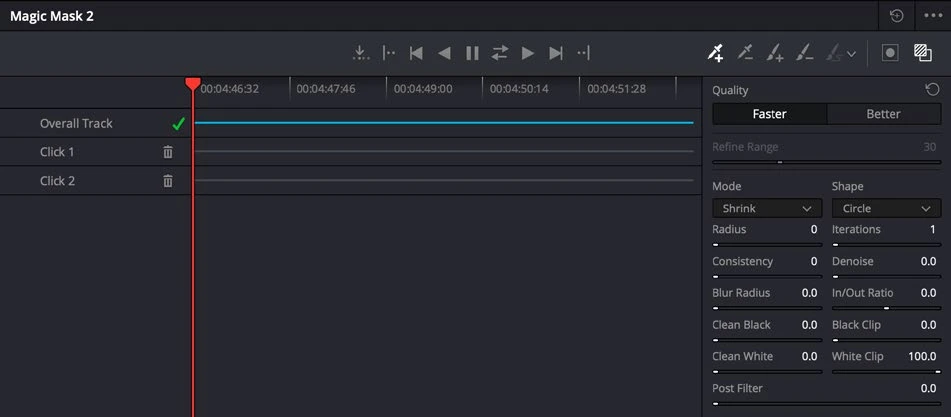
Task: Open the Shape dropdown showing Circle
Action: coord(886,208)
